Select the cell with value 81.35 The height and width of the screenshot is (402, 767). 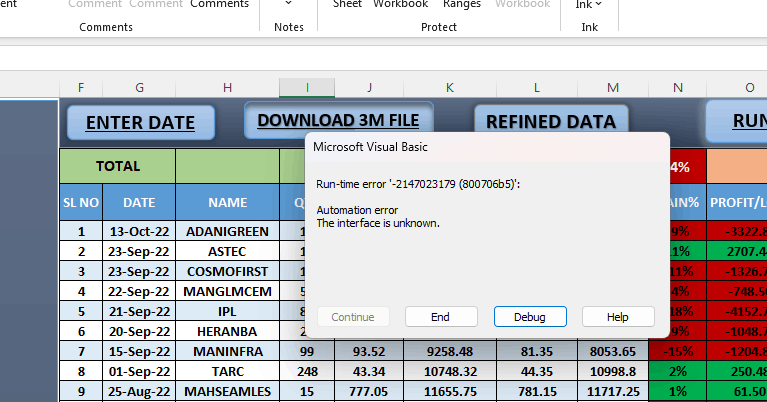coord(537,352)
